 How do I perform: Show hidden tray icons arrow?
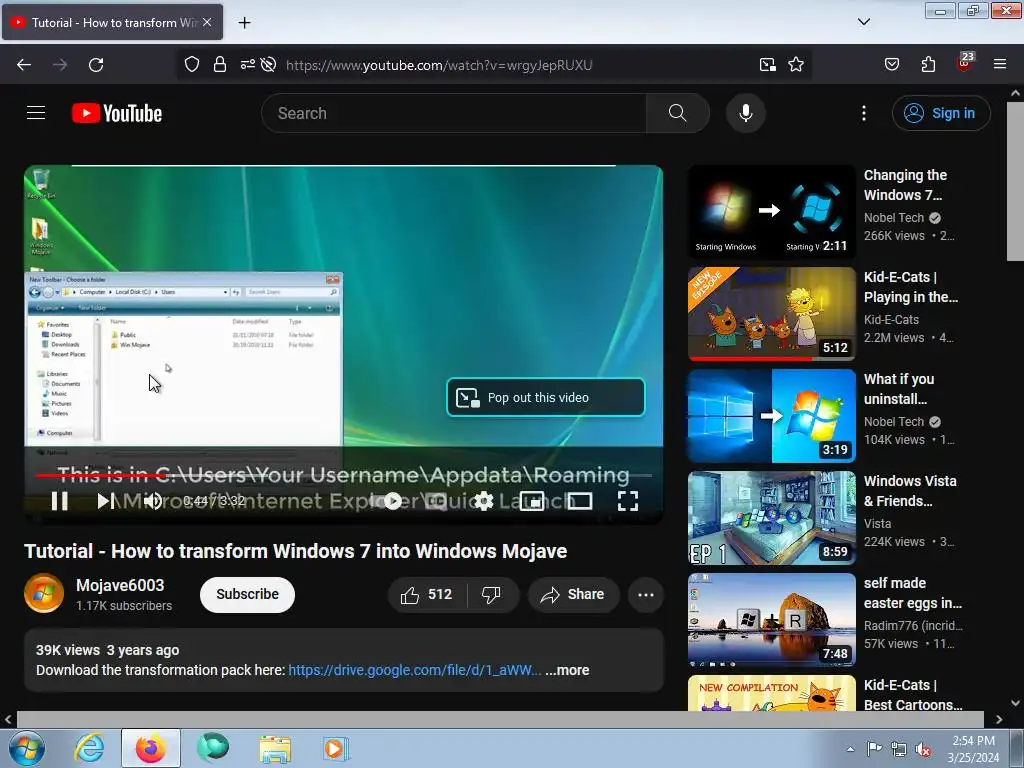[850, 749]
